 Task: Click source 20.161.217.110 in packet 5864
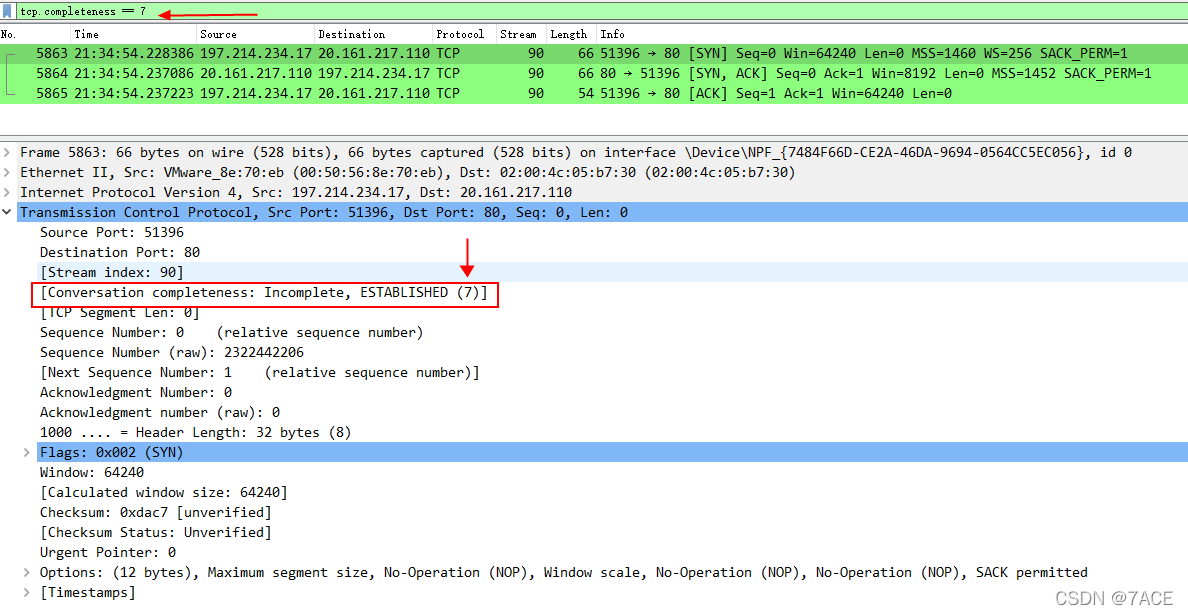(256, 73)
